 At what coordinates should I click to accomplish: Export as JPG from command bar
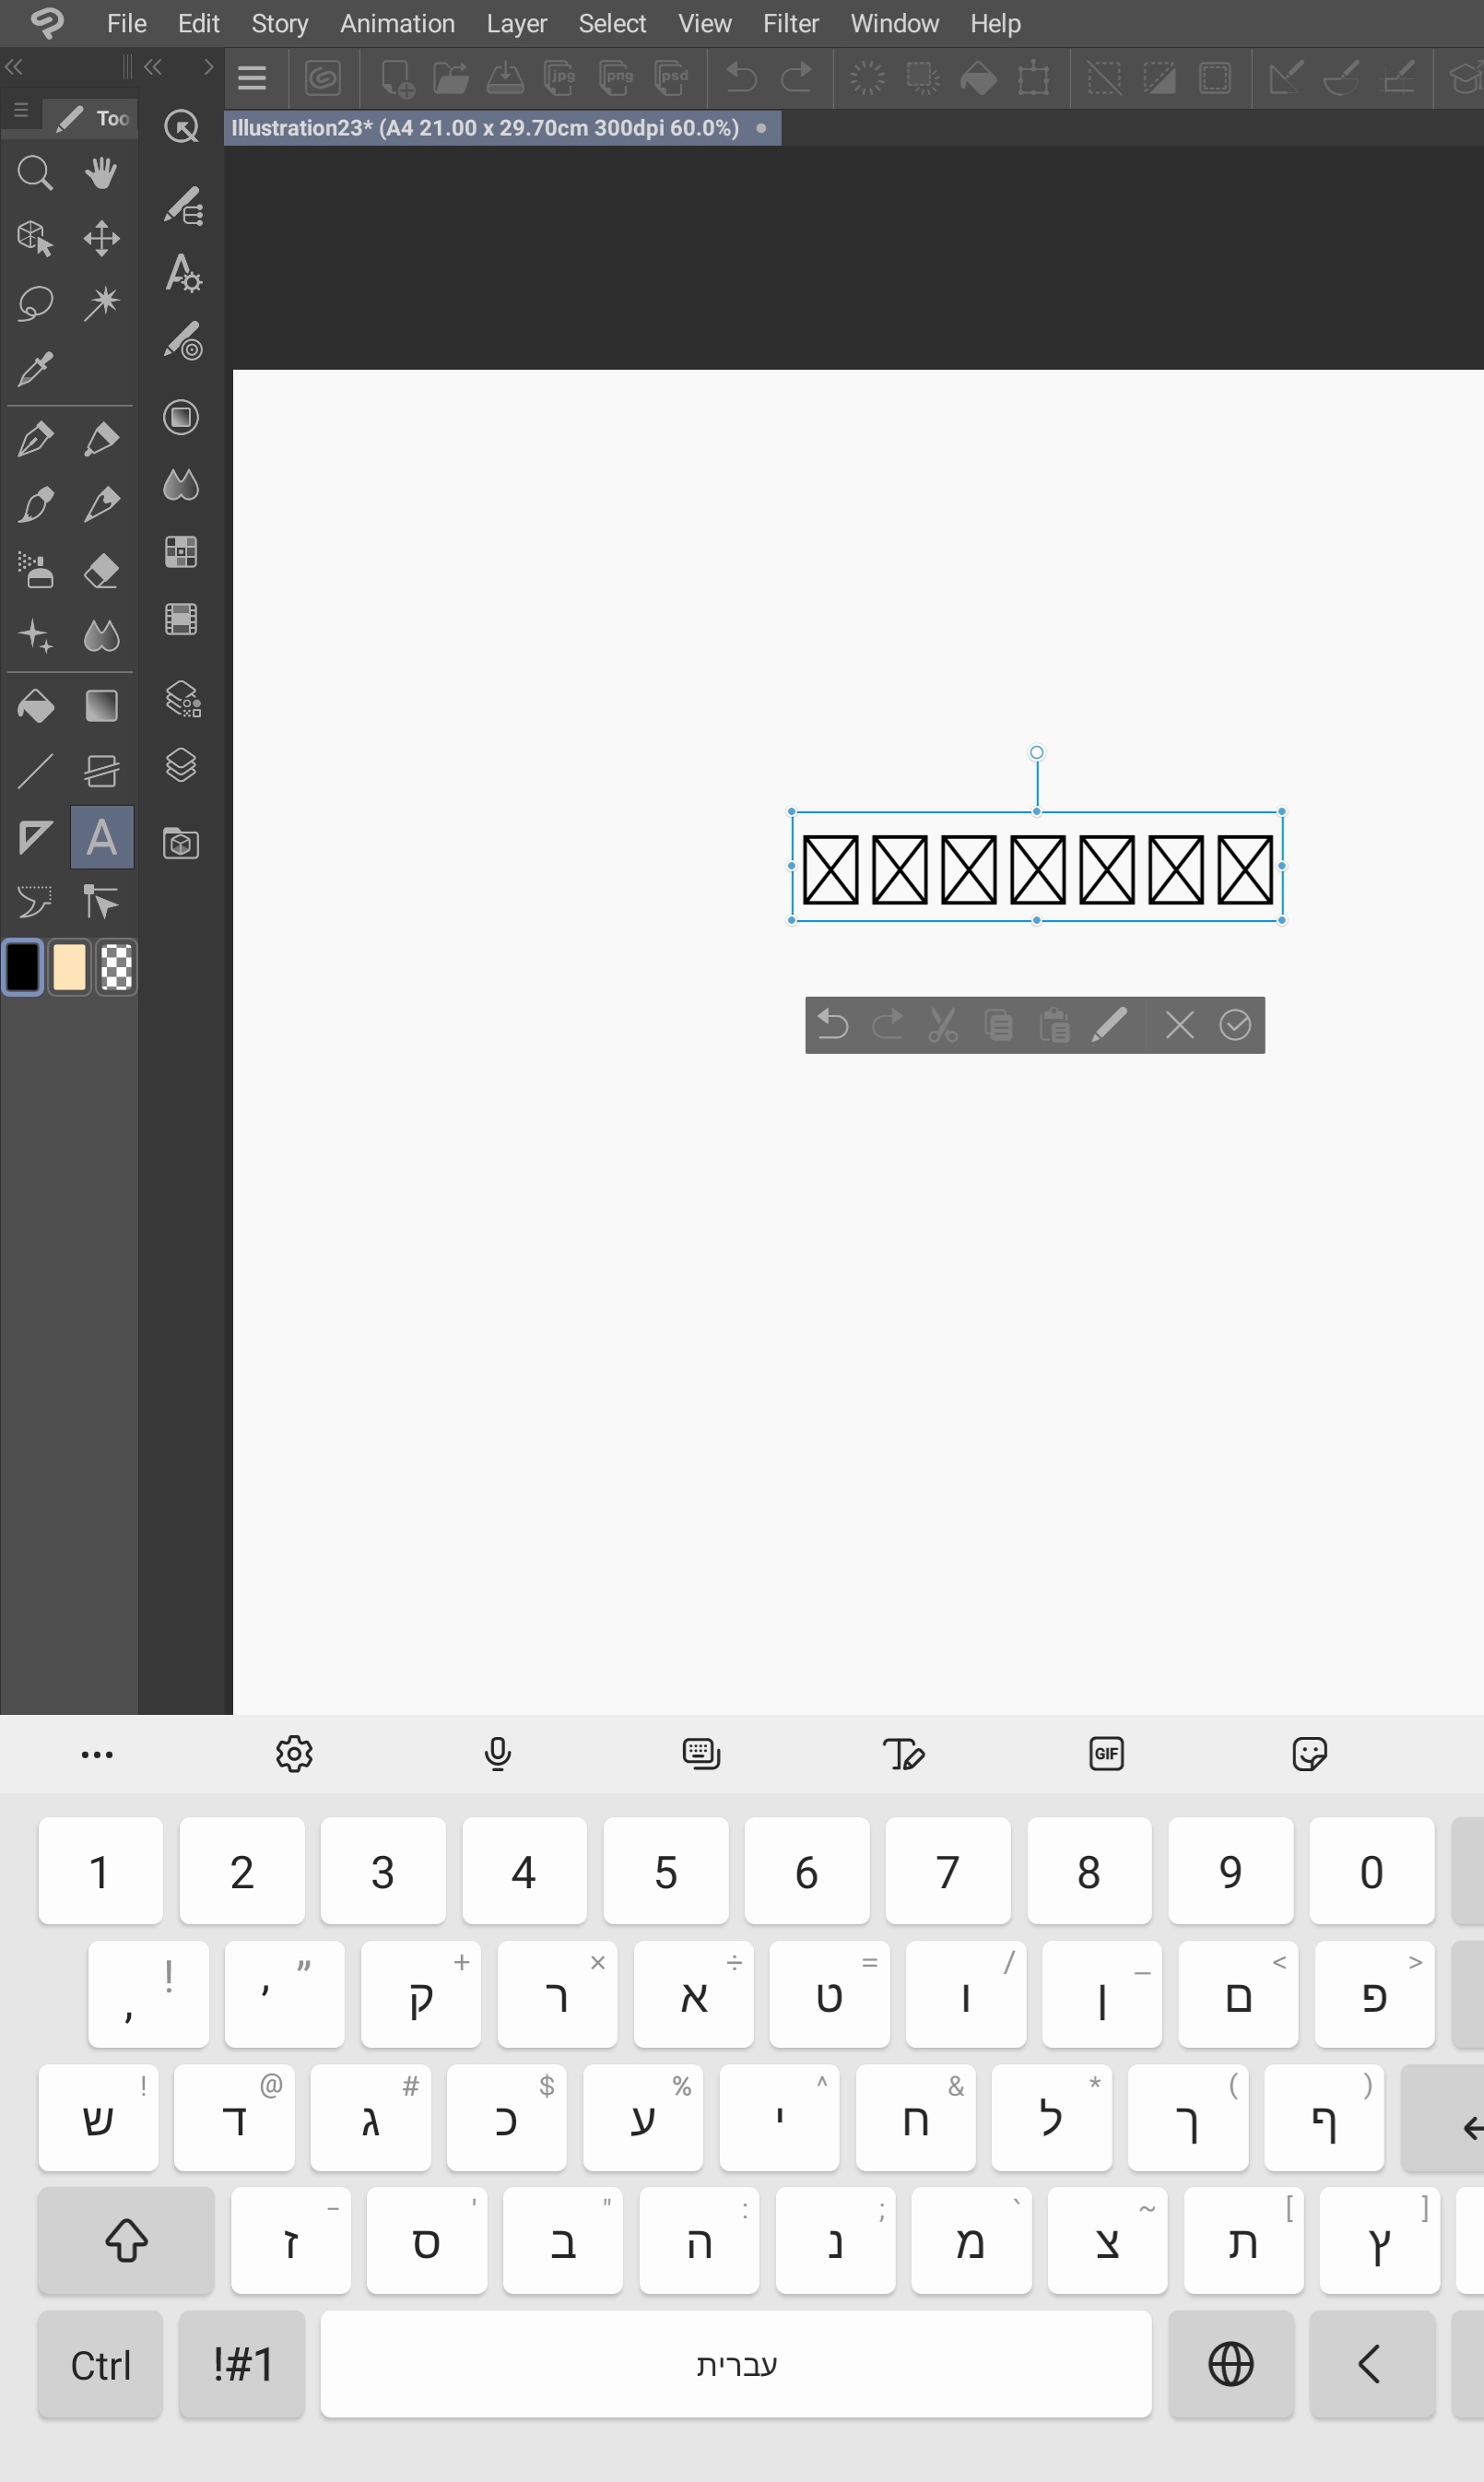[x=560, y=78]
